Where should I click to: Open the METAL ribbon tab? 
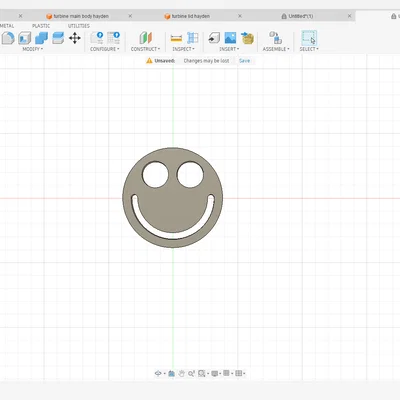pyautogui.click(x=7, y=26)
